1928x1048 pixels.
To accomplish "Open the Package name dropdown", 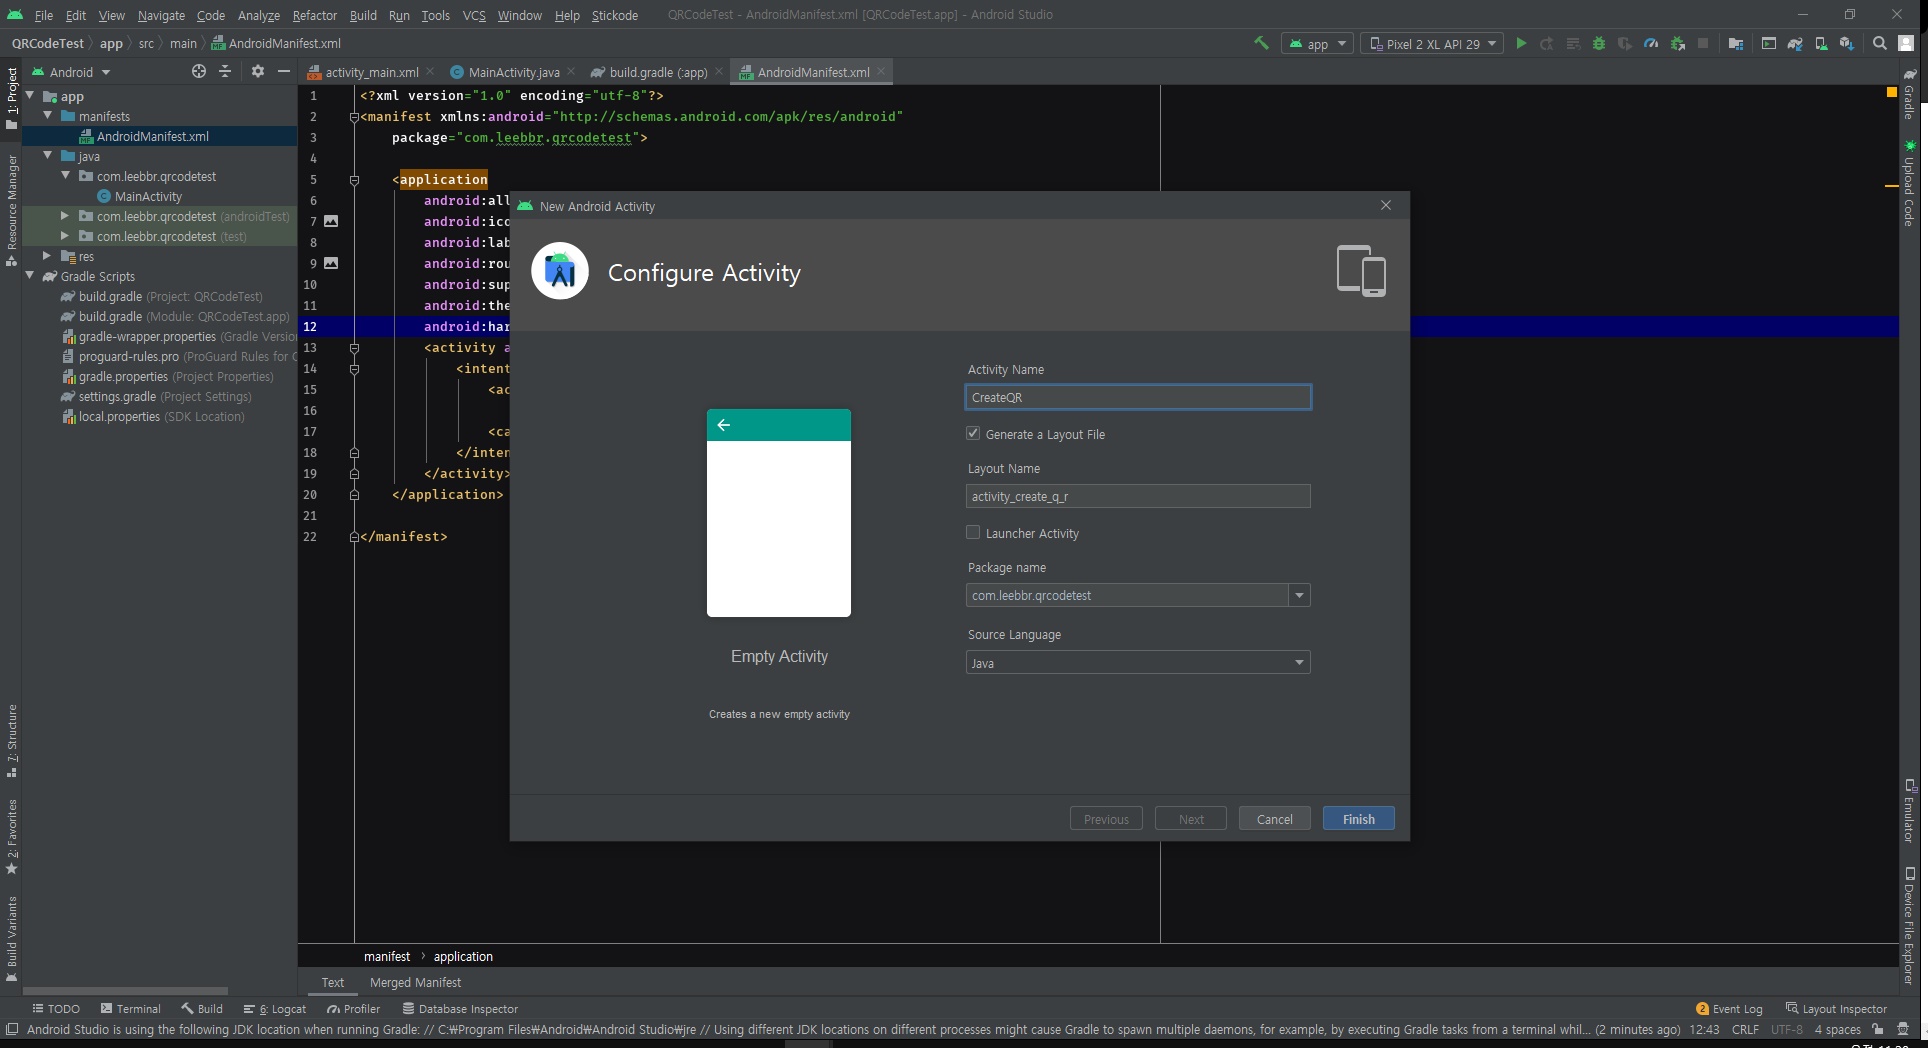I will (x=1299, y=595).
